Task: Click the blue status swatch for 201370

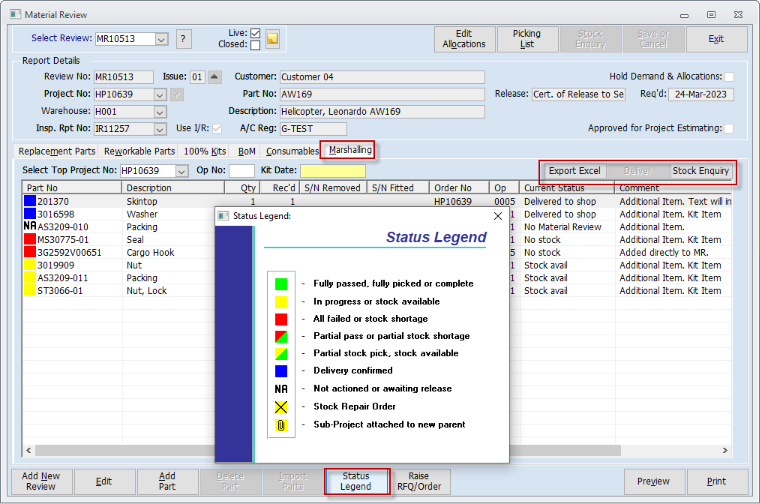Action: coord(29,201)
